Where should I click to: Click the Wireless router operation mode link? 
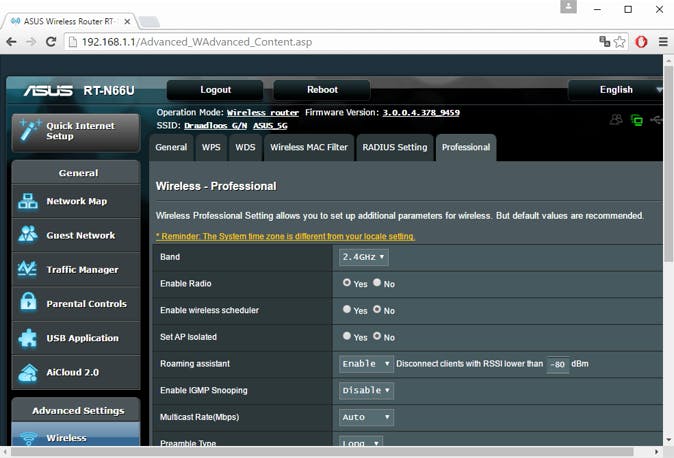263,113
